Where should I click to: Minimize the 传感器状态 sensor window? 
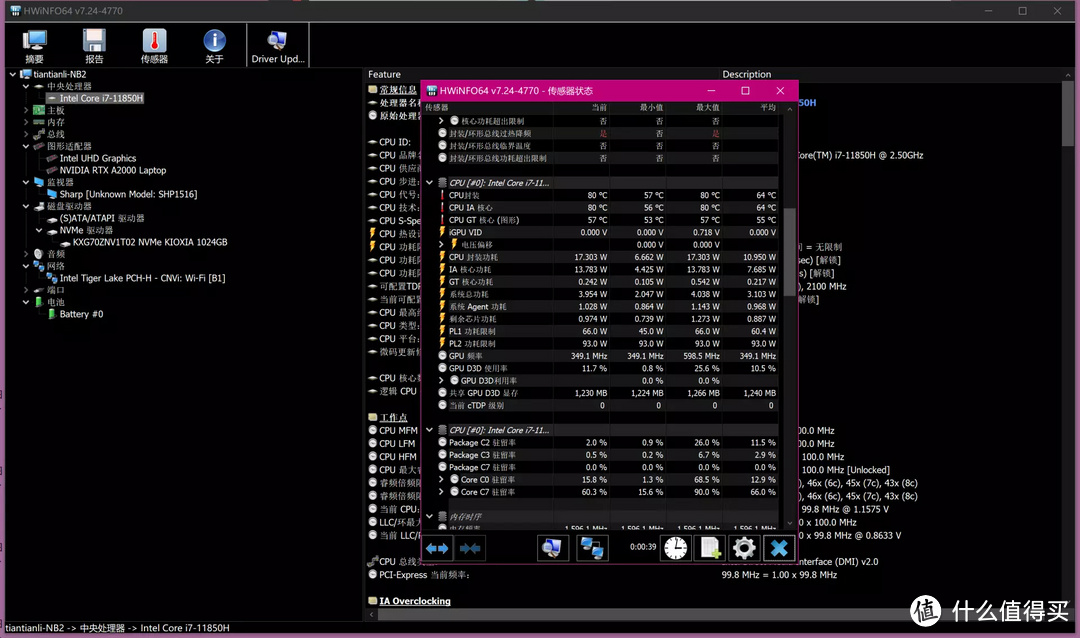(711, 91)
